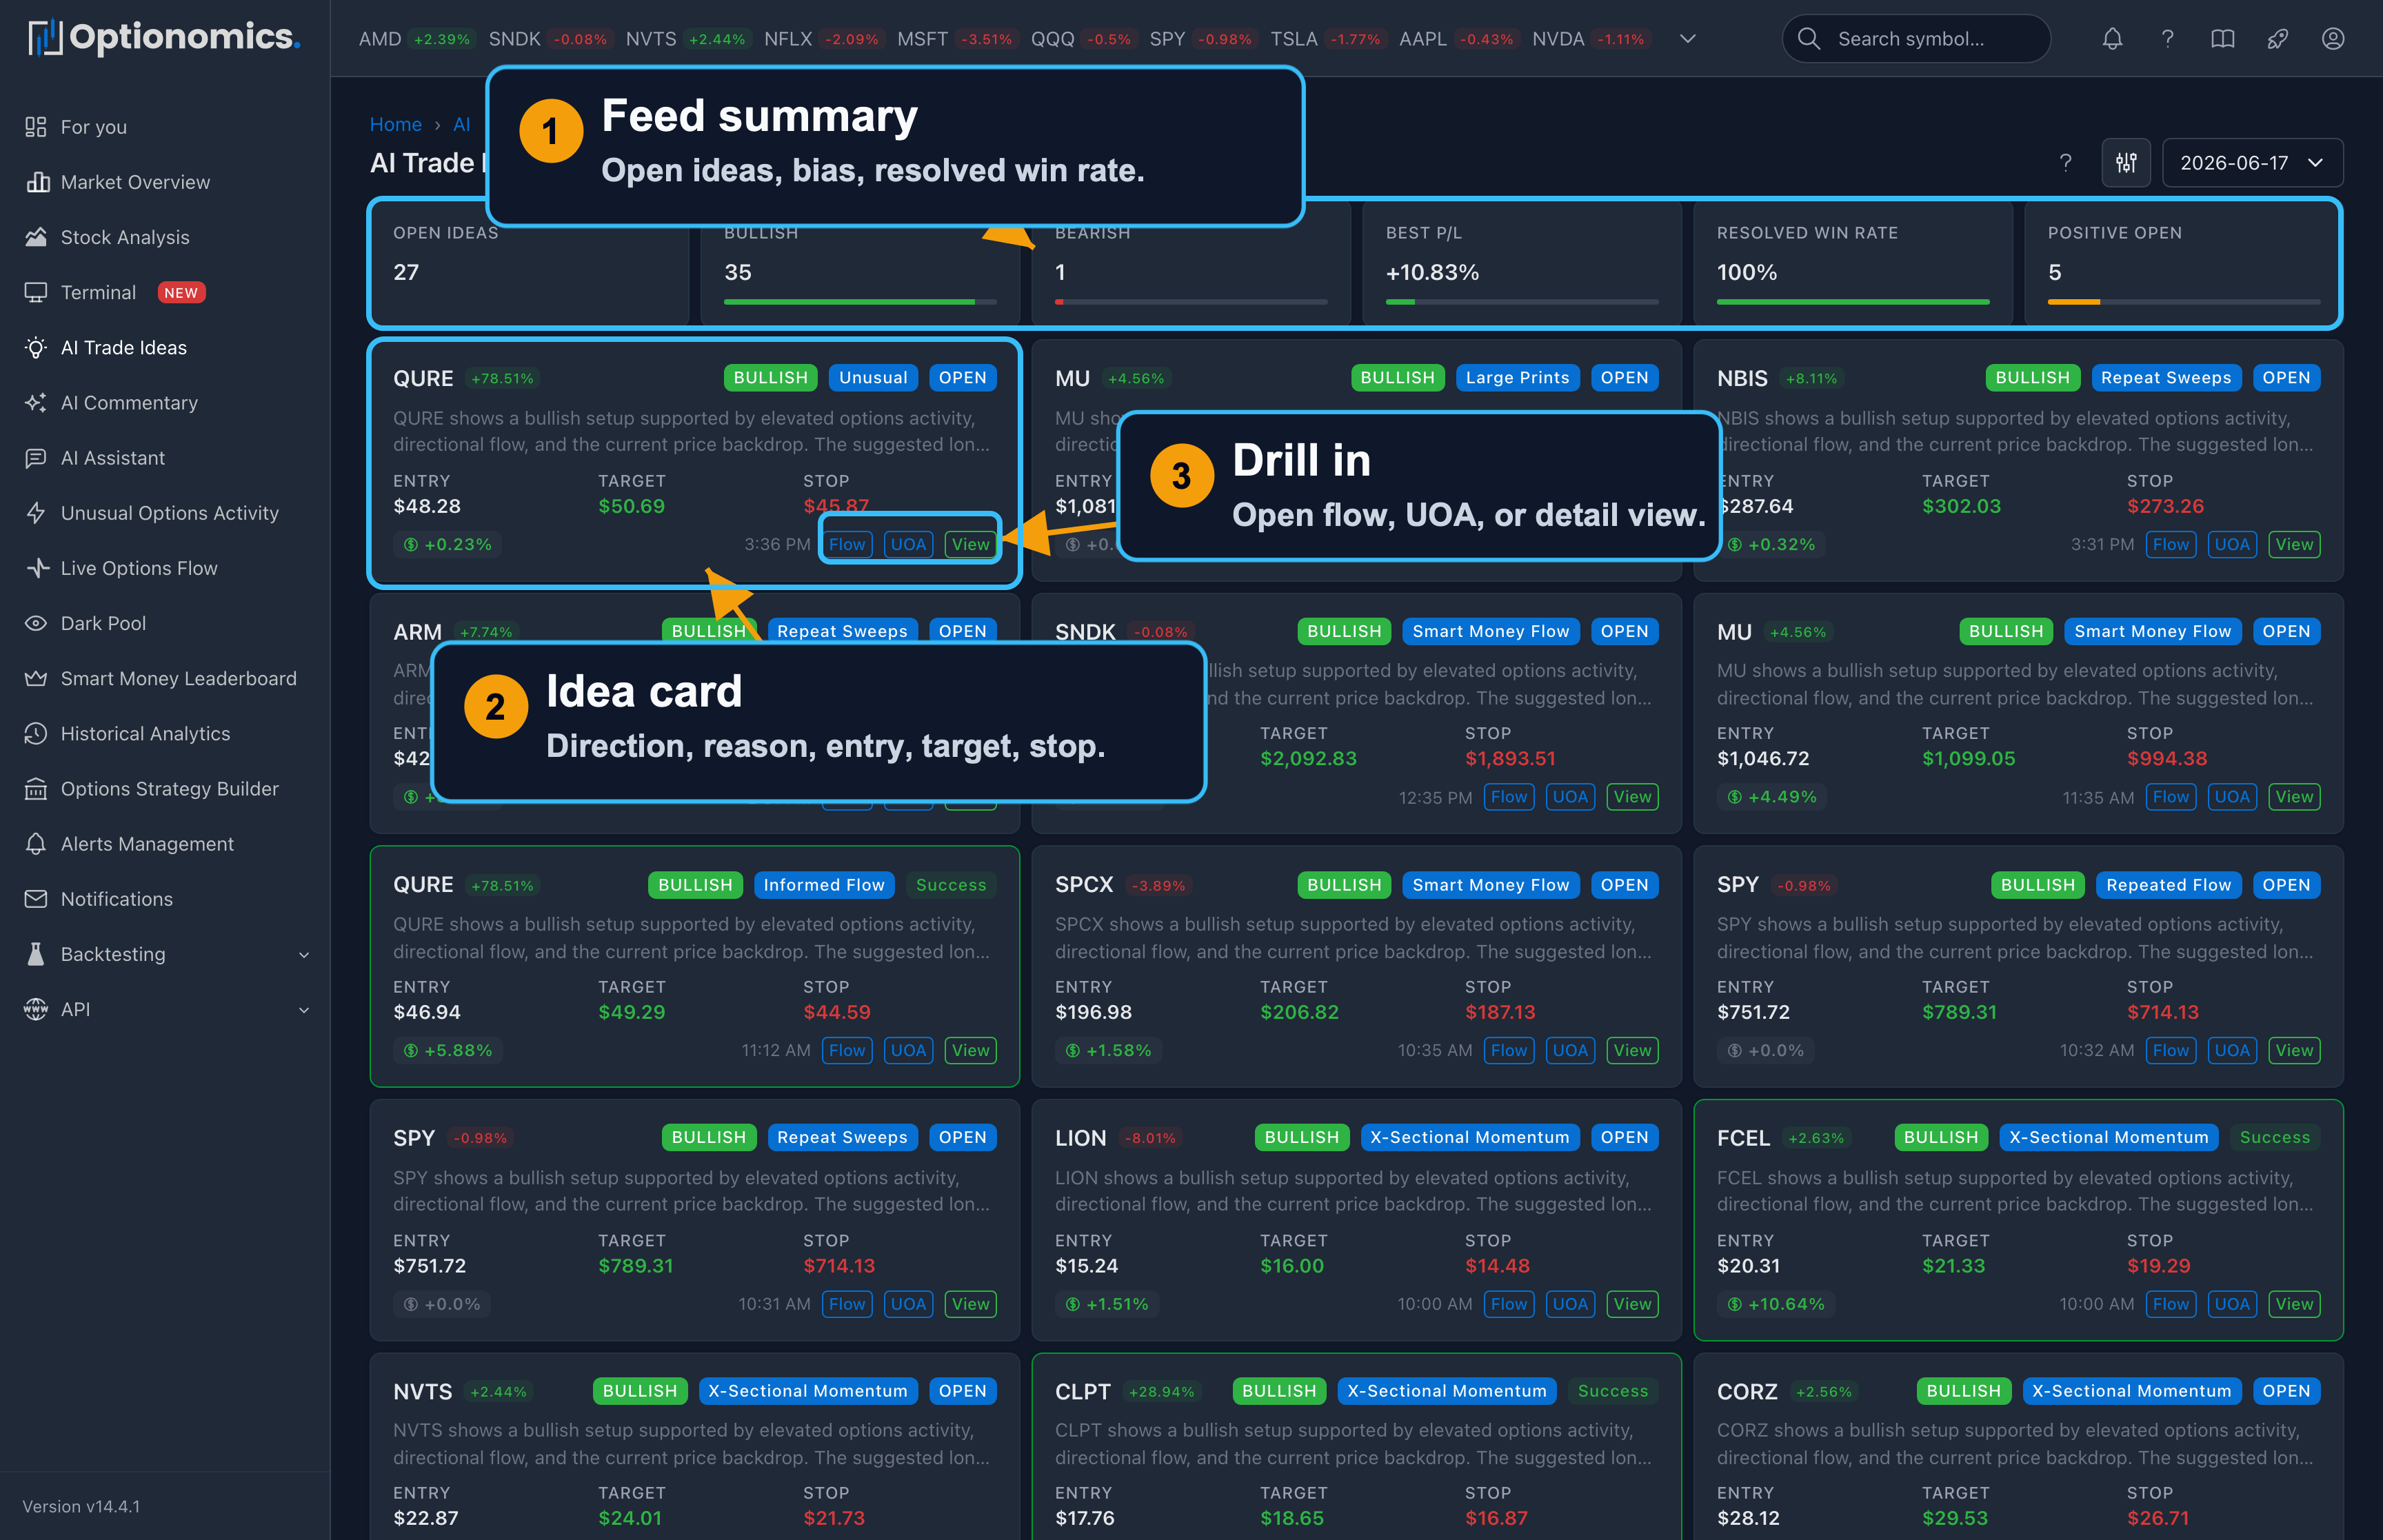Screen dimensions: 2383x1540
Task: Click the help icon beside filter button
Action: [x=2065, y=162]
